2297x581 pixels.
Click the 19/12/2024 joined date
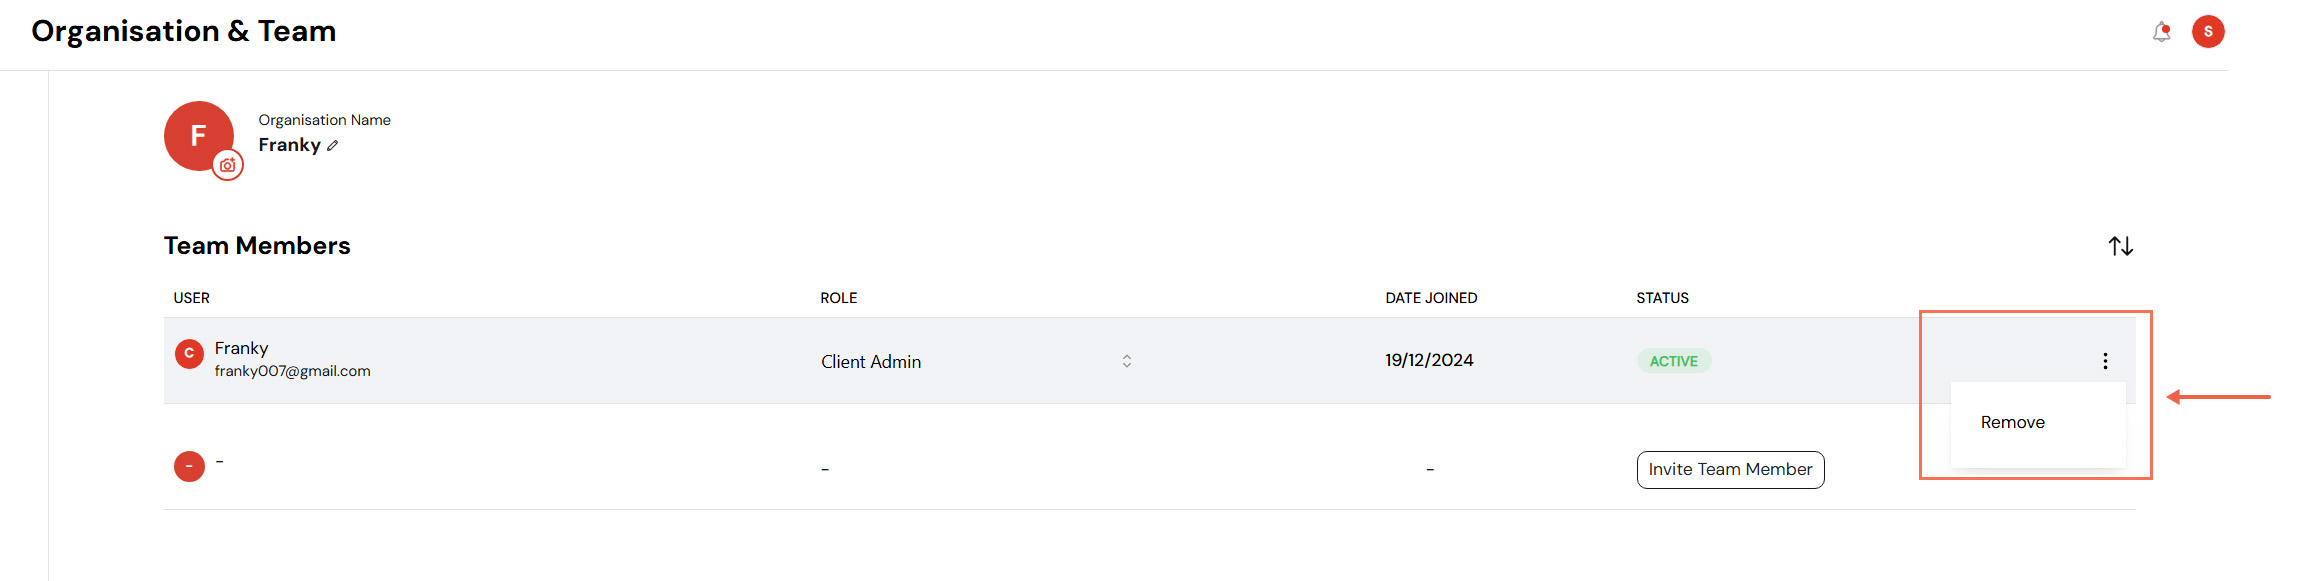point(1429,360)
